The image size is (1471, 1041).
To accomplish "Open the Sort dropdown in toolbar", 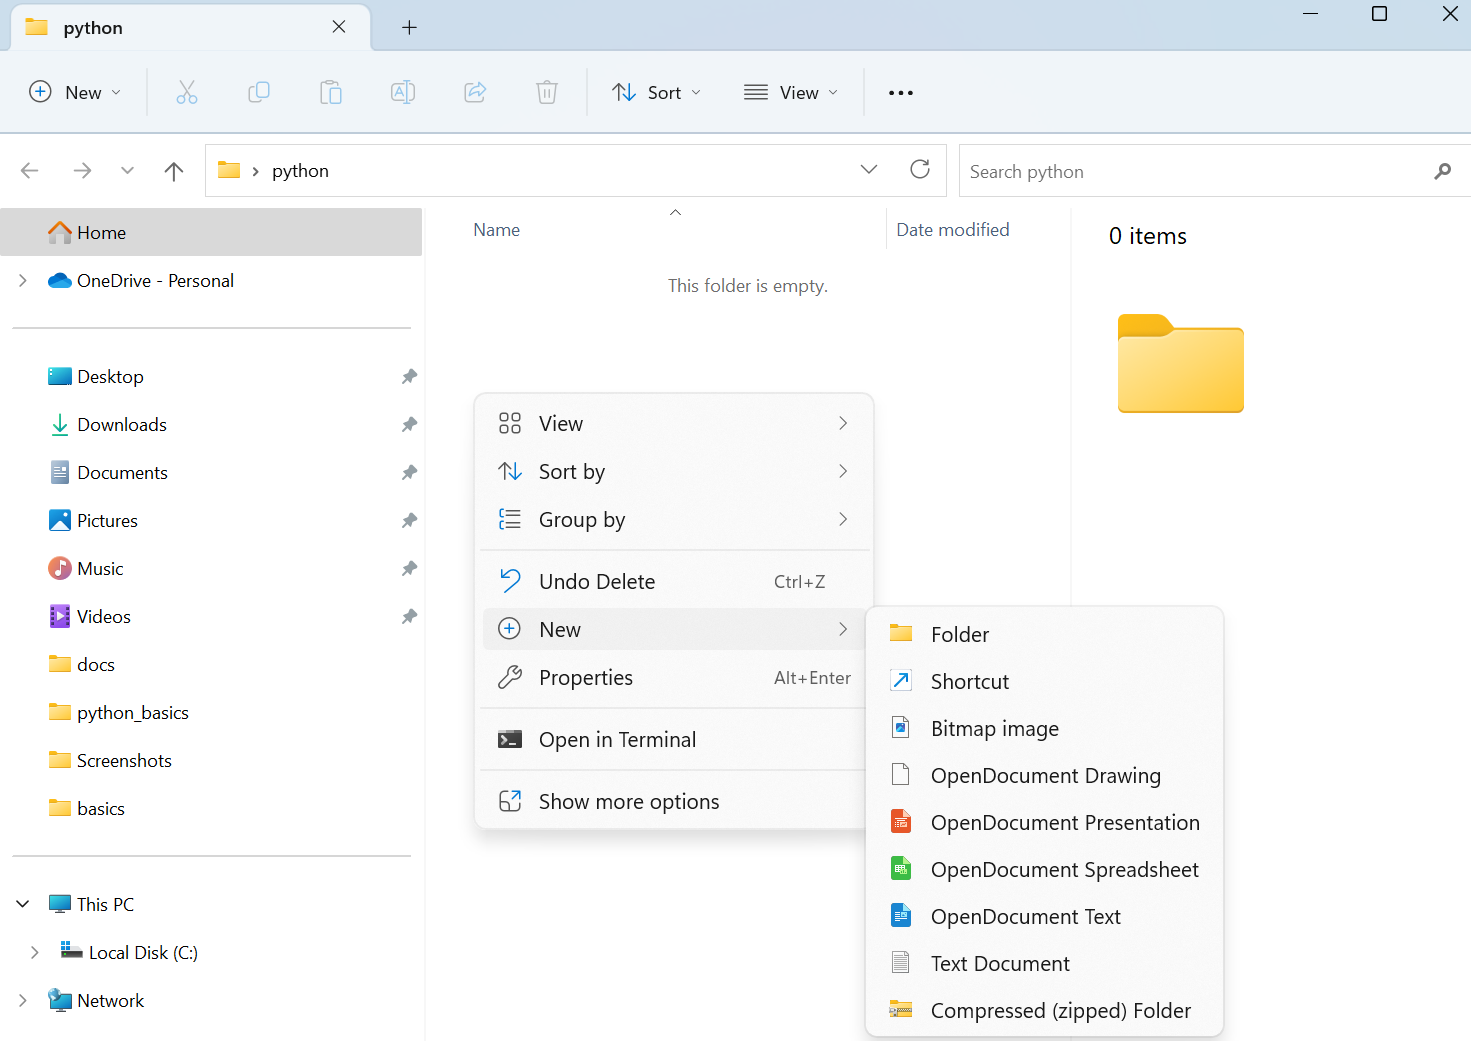I will 656,93.
